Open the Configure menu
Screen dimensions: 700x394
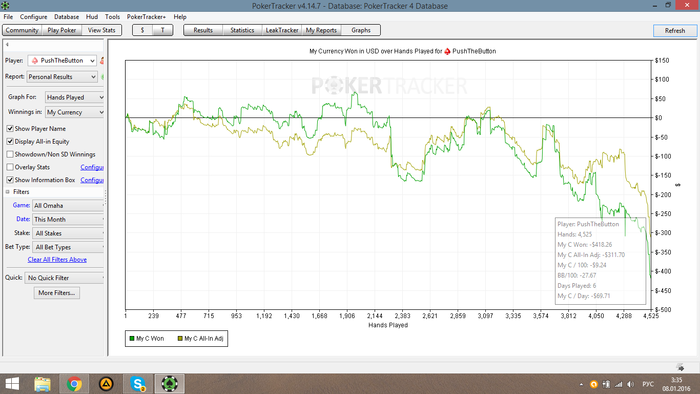point(33,17)
